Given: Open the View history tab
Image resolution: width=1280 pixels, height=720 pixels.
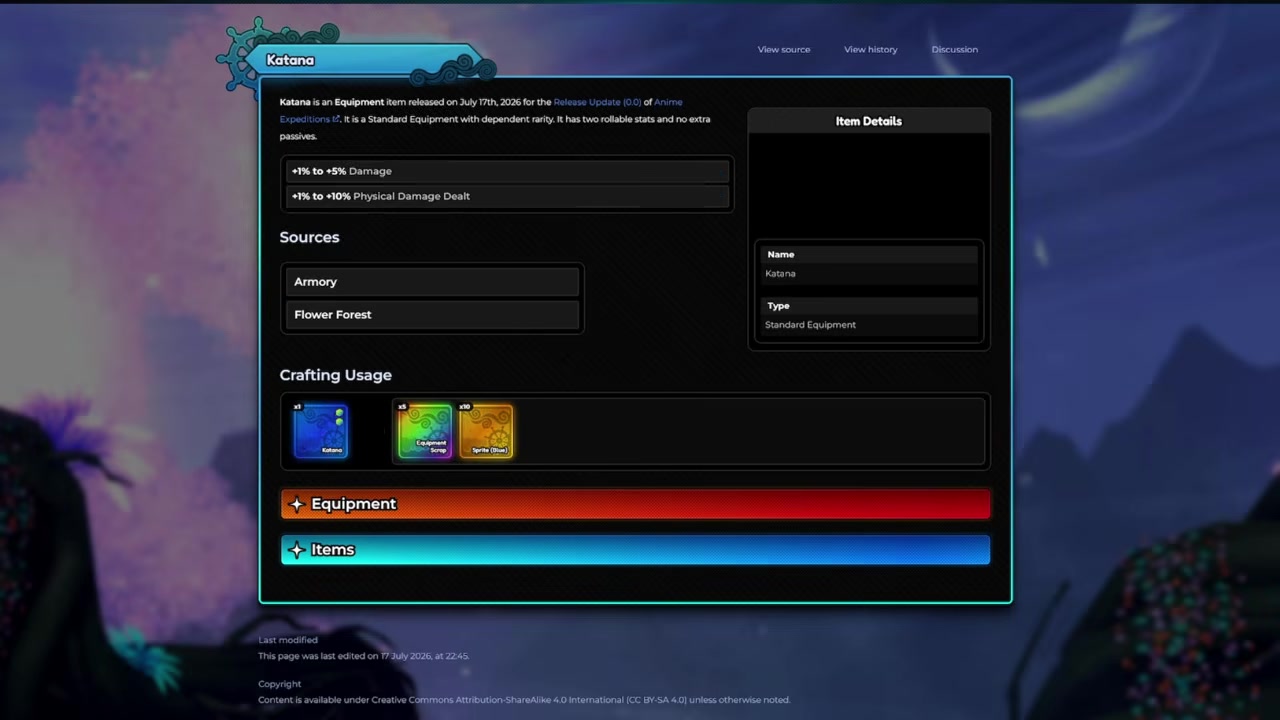Looking at the screenshot, I should coord(871,49).
